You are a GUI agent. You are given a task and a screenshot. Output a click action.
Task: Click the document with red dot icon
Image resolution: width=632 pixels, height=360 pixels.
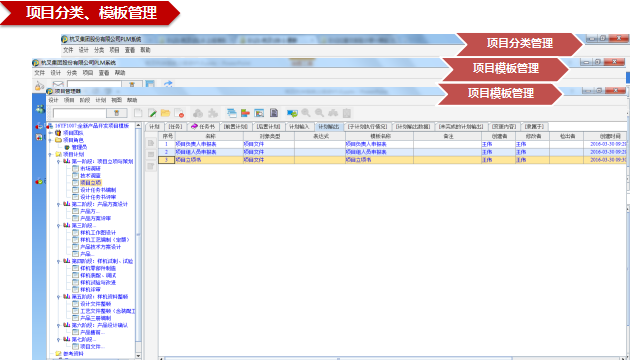pos(179,113)
